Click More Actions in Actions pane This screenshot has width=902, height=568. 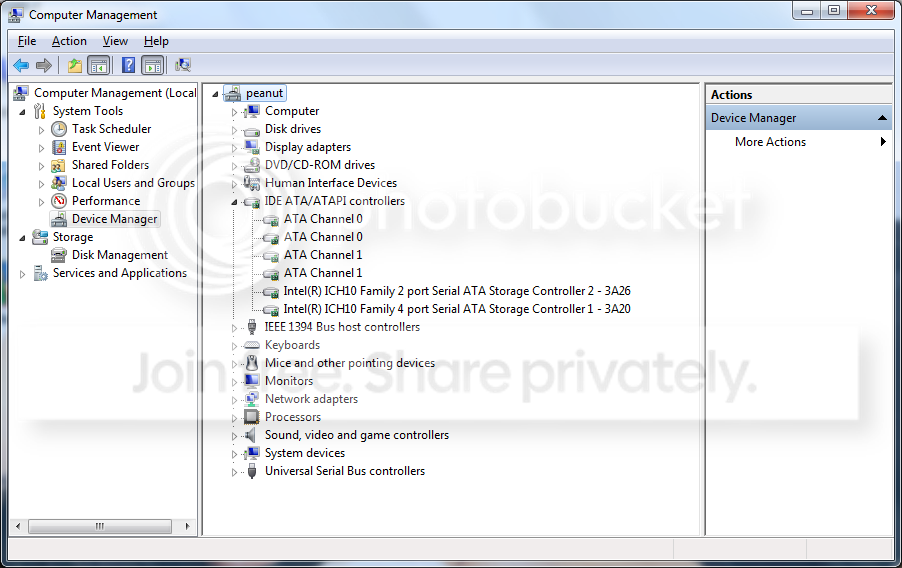click(x=770, y=142)
